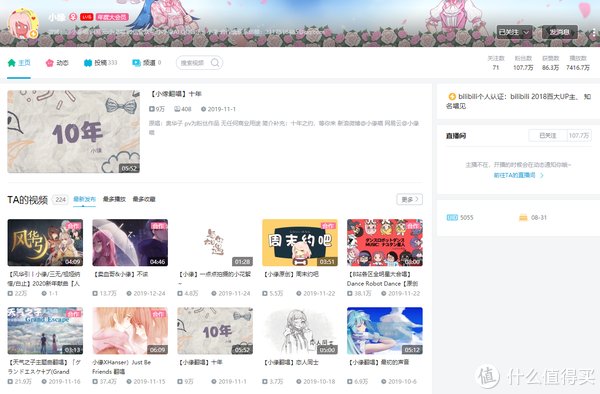Click the bilibili verification lightning icon
The height and width of the screenshot is (394, 600).
[452, 97]
